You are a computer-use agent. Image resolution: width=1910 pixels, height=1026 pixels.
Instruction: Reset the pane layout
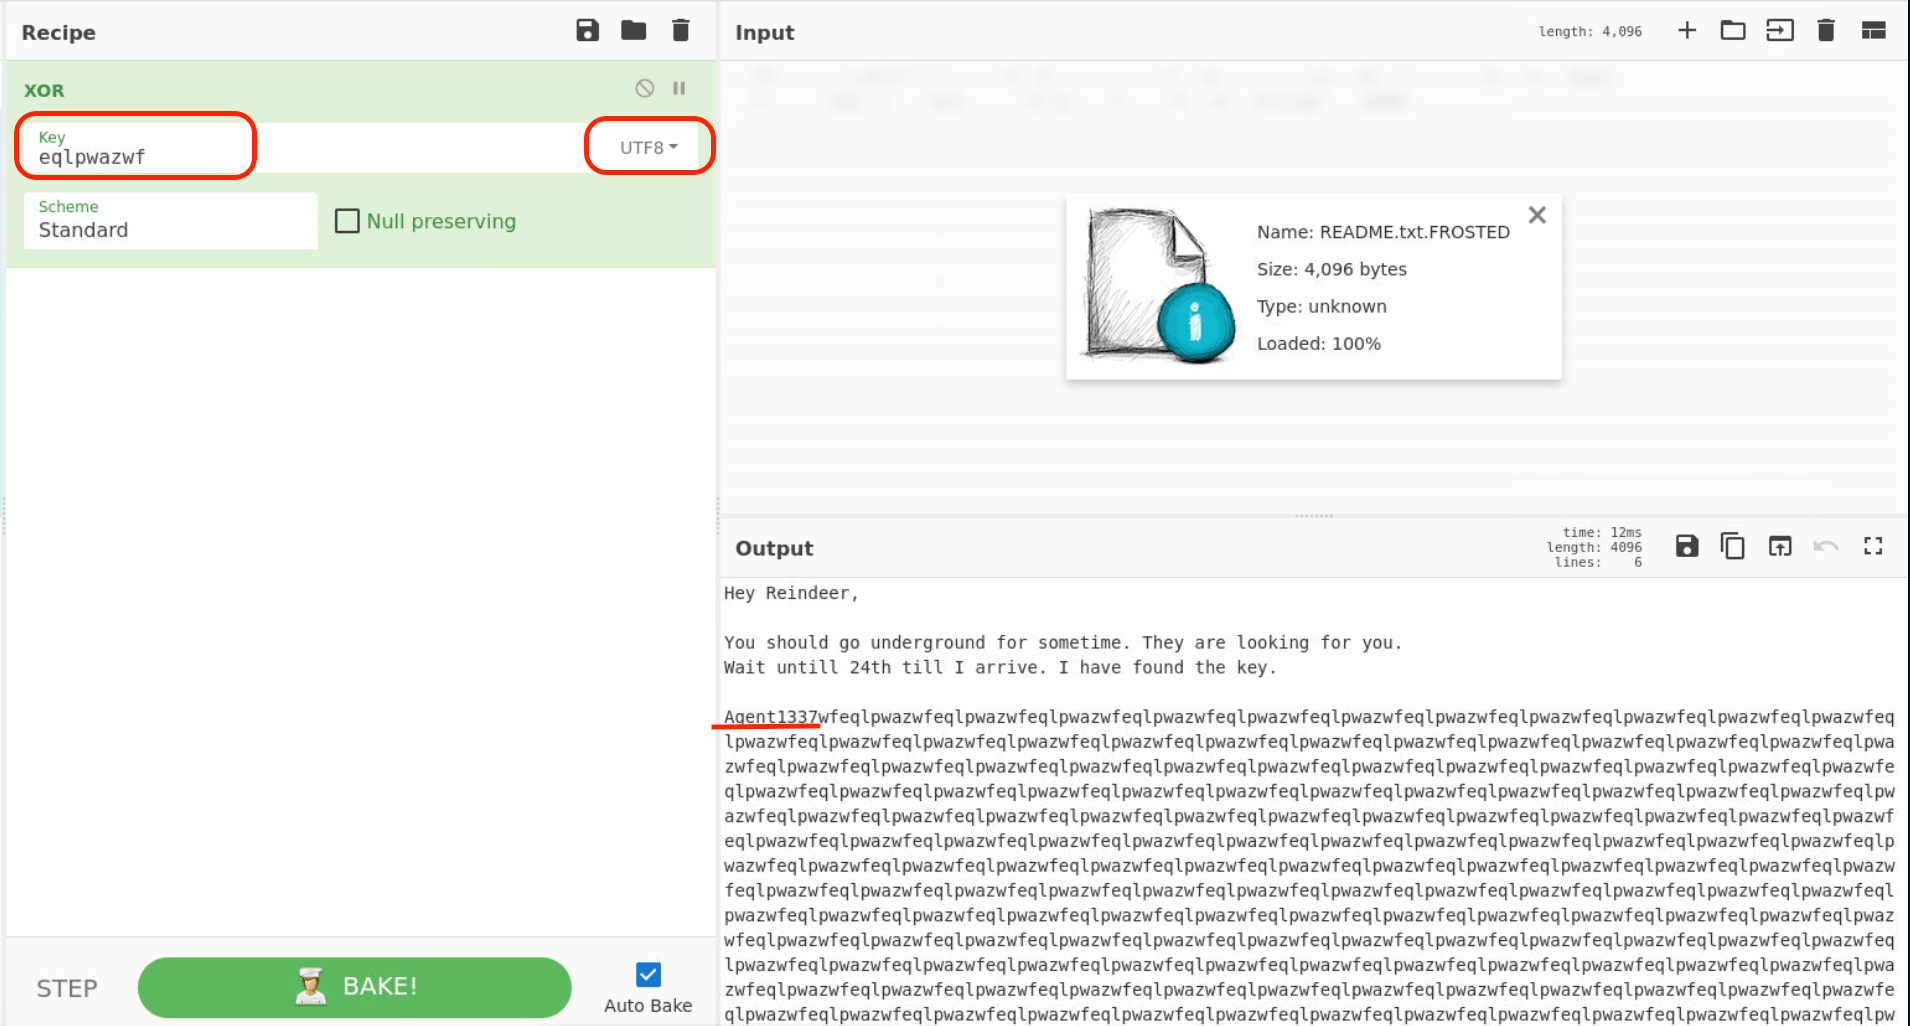pyautogui.click(x=1873, y=31)
